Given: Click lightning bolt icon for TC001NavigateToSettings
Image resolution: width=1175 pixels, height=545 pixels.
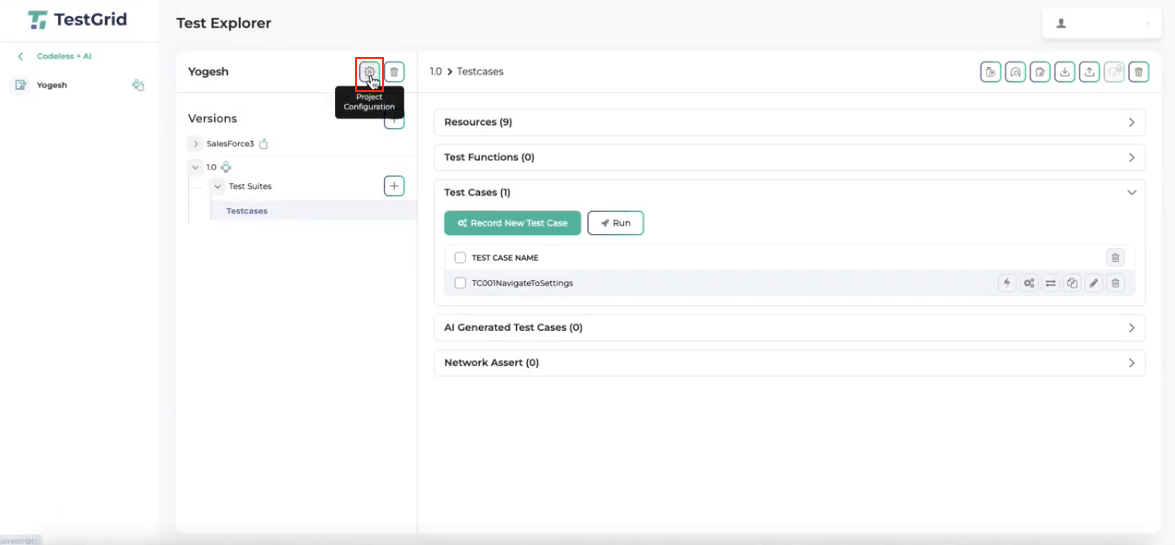Looking at the screenshot, I should 1007,283.
